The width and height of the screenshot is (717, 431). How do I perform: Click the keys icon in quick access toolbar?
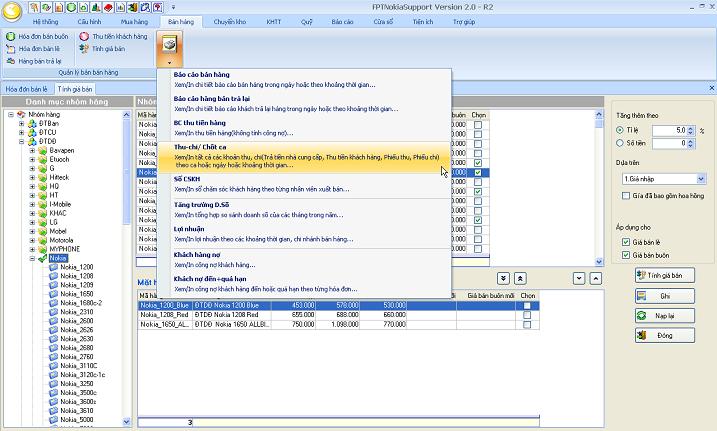(34, 7)
